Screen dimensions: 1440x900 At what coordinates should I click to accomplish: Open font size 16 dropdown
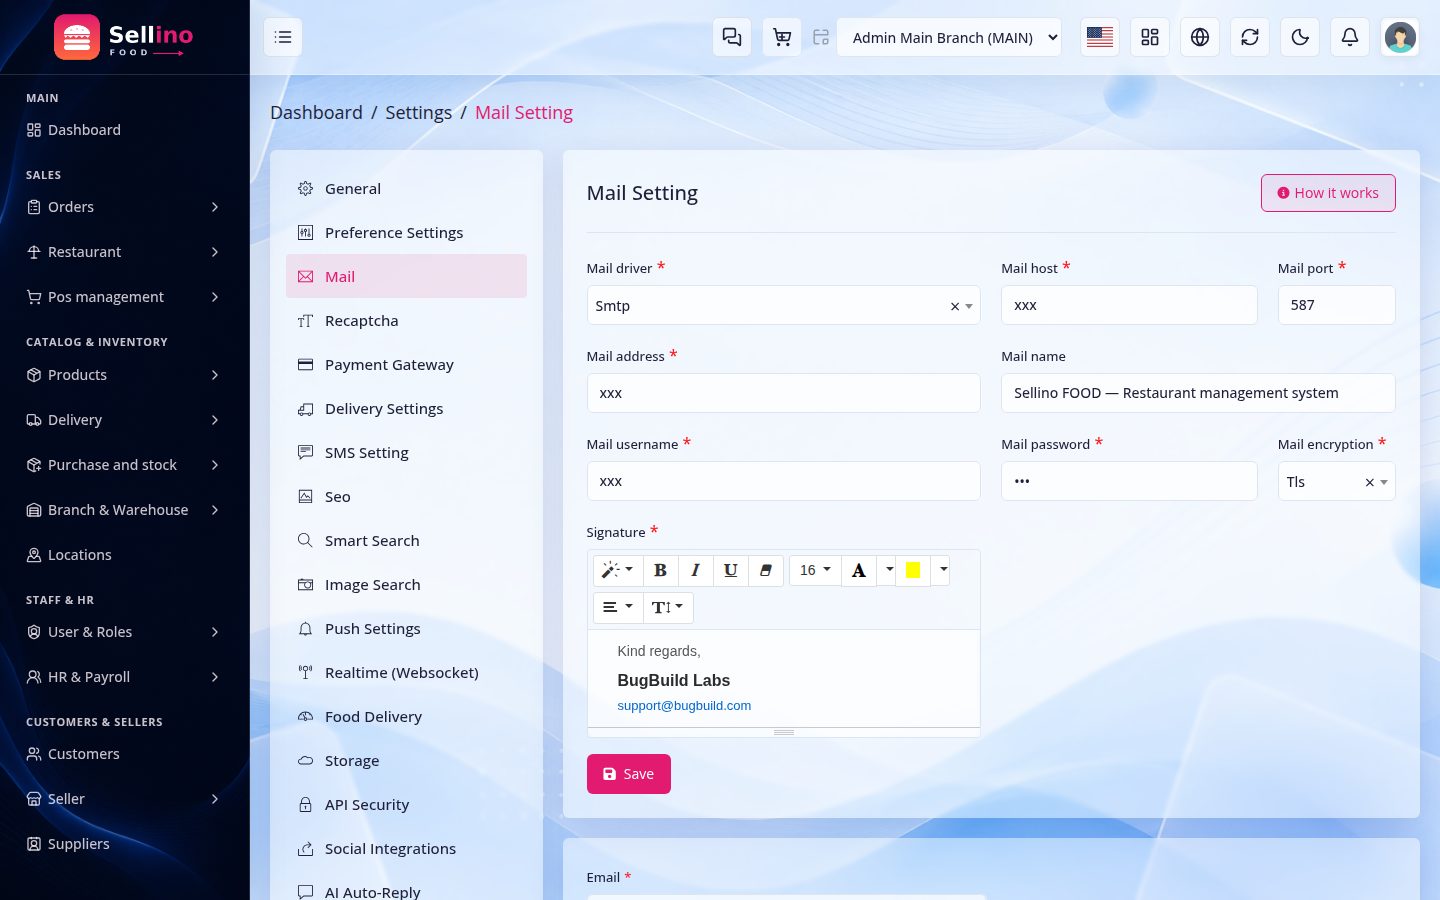(x=815, y=570)
